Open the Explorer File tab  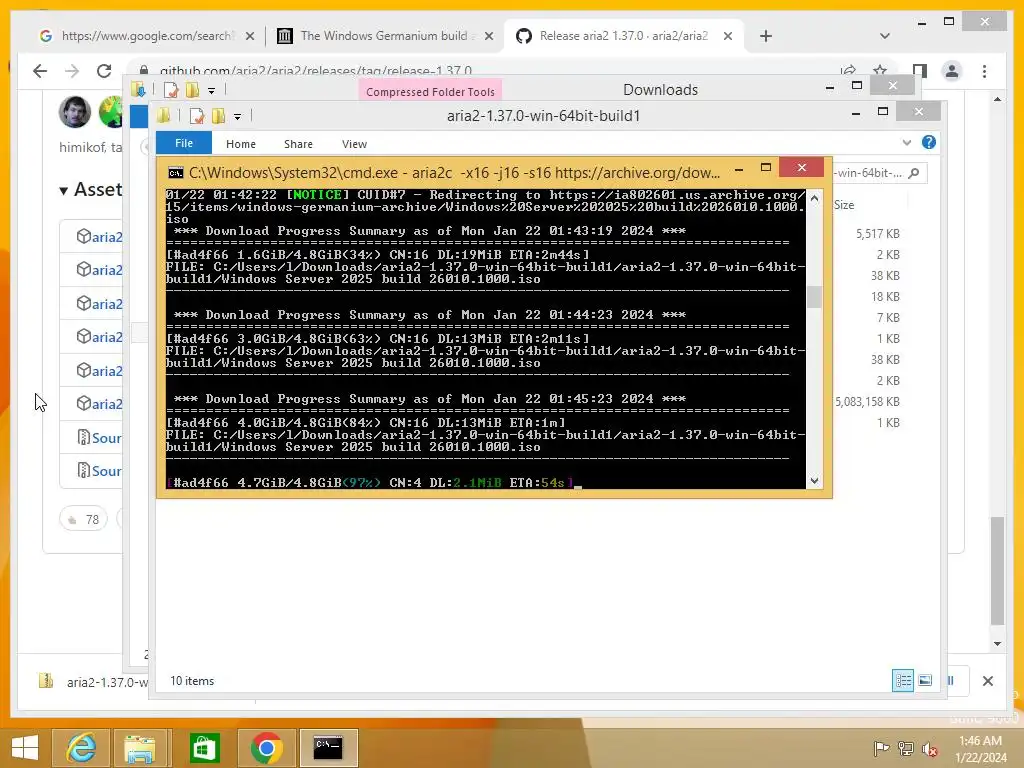pos(184,143)
